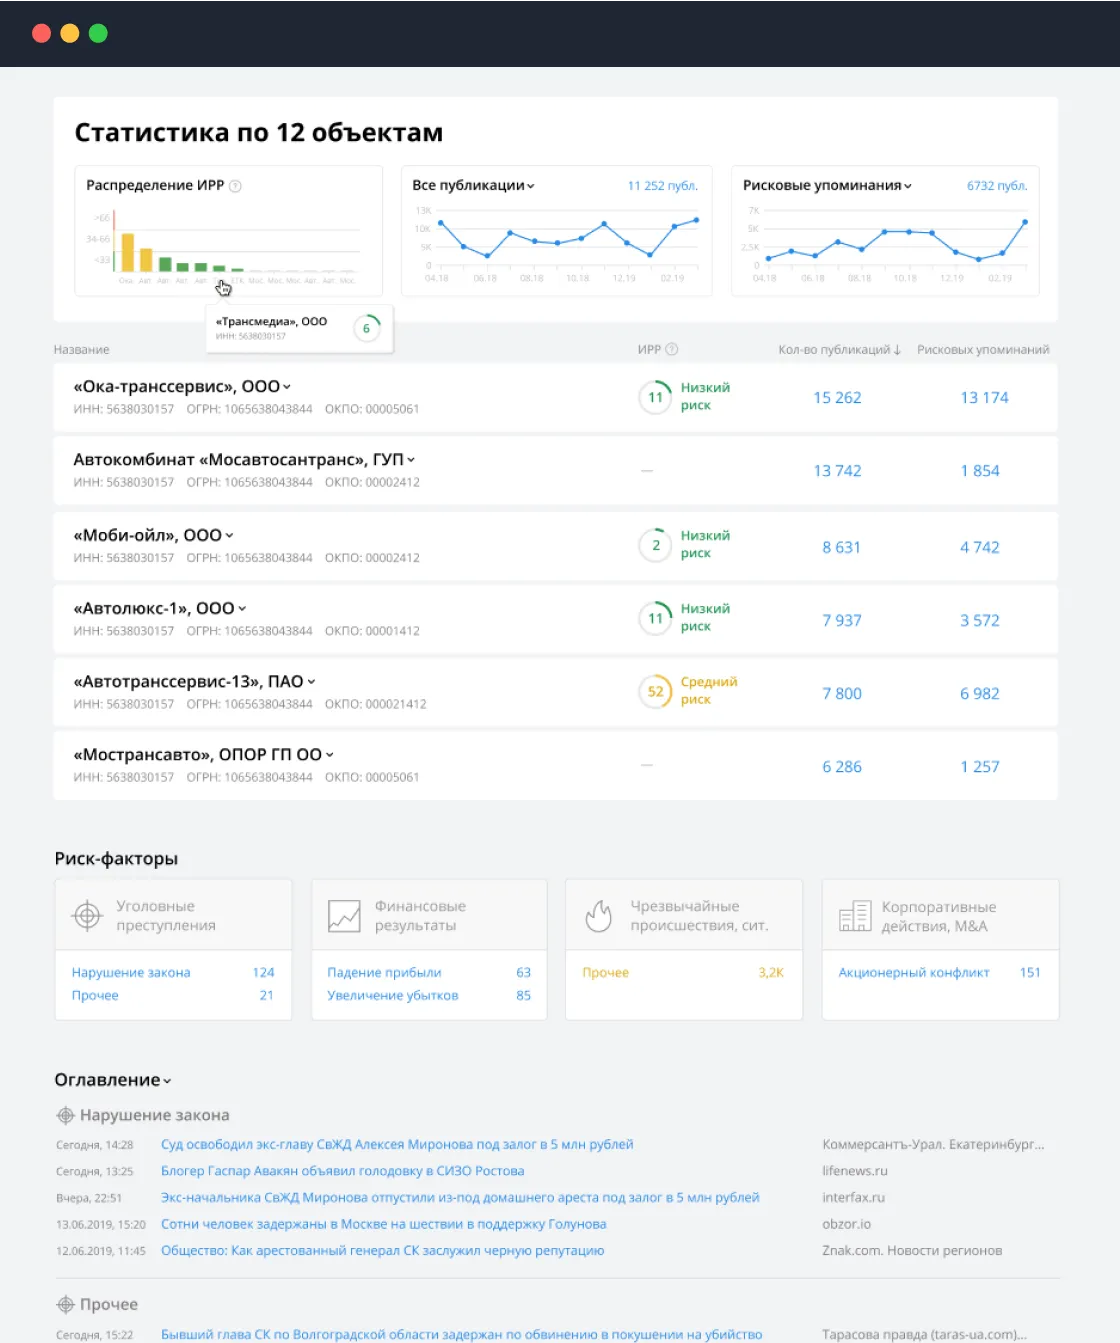
Task: Click the target icon next to Нарушение закона heading
Action: pos(65,1115)
